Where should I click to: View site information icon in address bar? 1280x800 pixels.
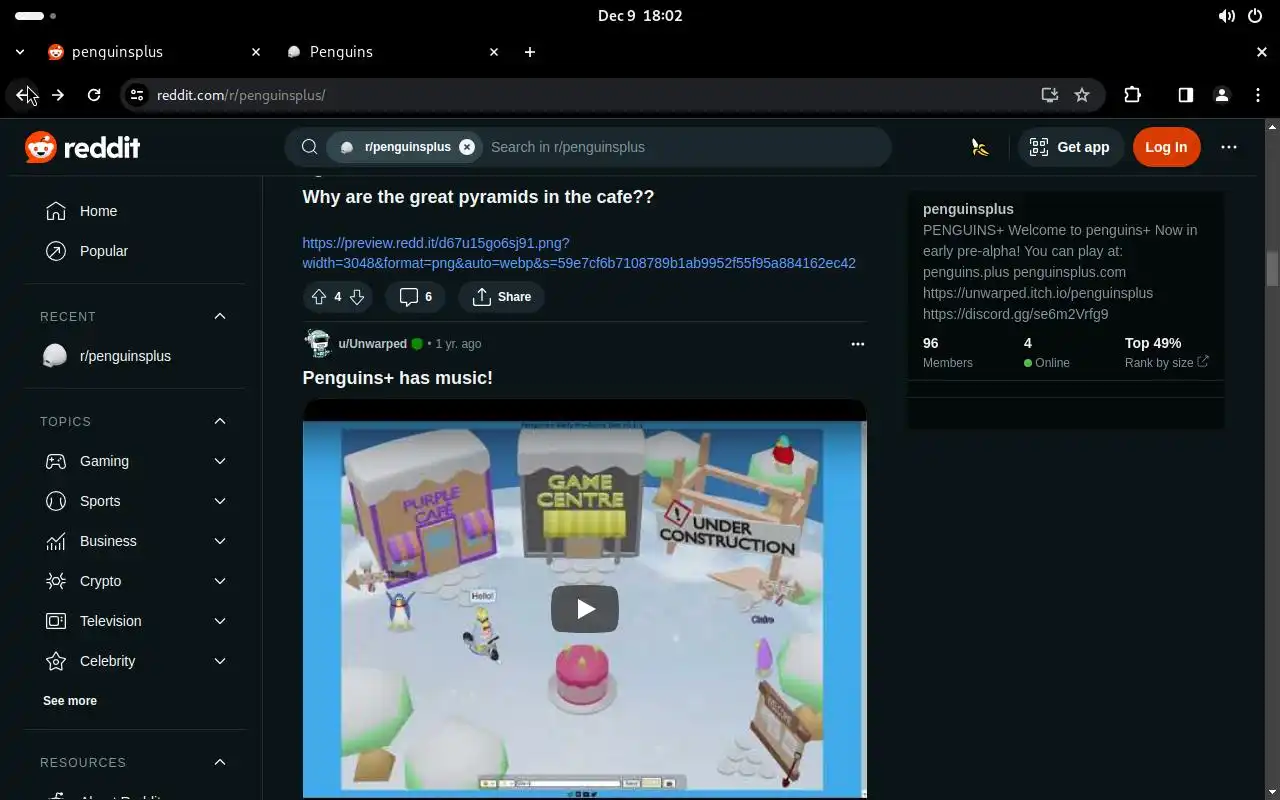137,95
